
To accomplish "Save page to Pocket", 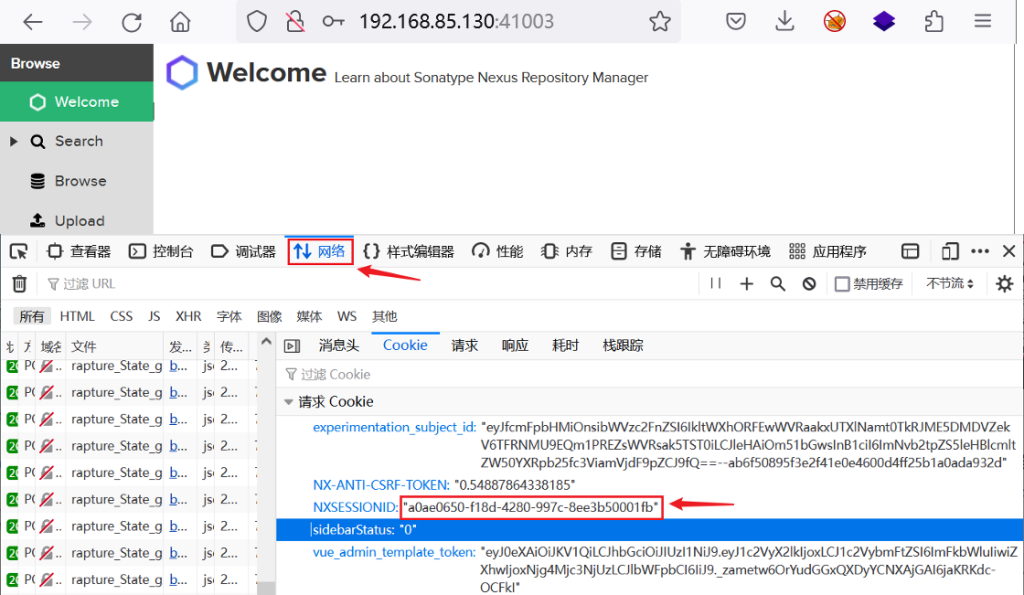I will [x=736, y=22].
